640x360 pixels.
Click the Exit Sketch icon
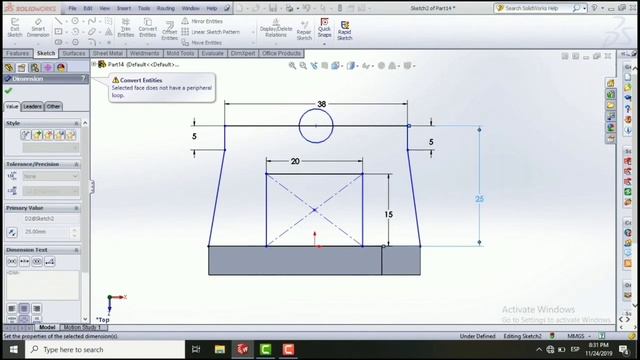(15, 28)
